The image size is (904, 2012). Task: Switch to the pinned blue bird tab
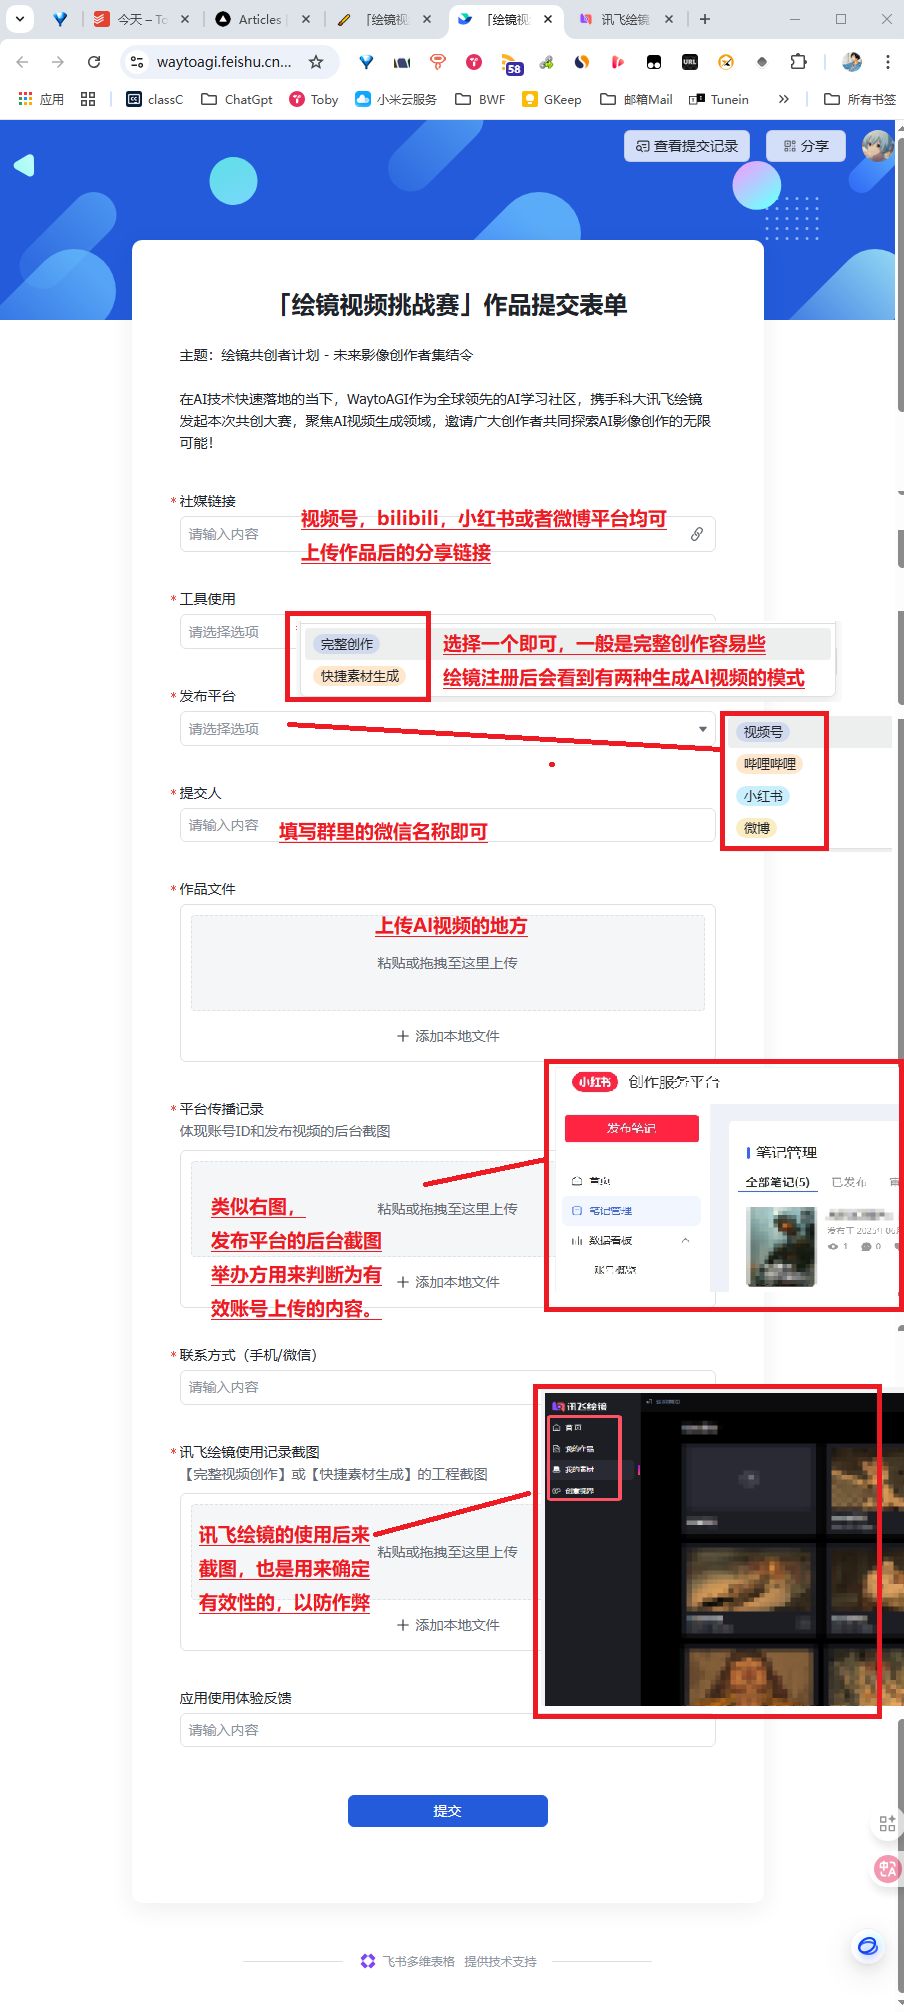coord(60,19)
